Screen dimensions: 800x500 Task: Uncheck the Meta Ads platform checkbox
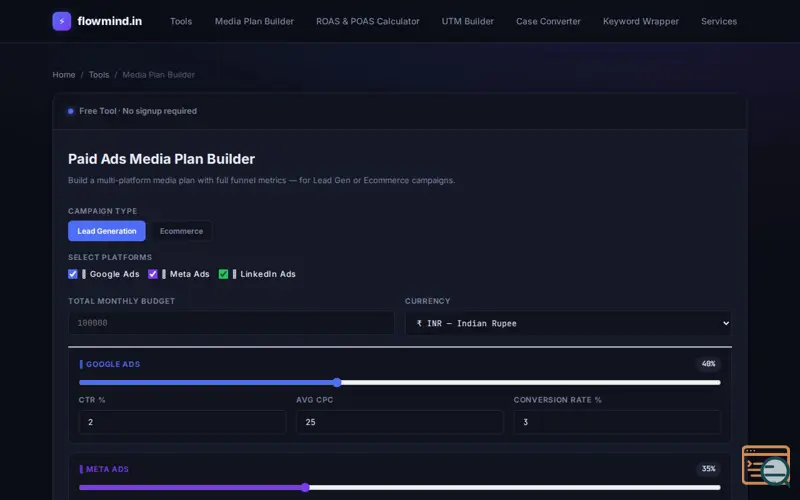153,274
